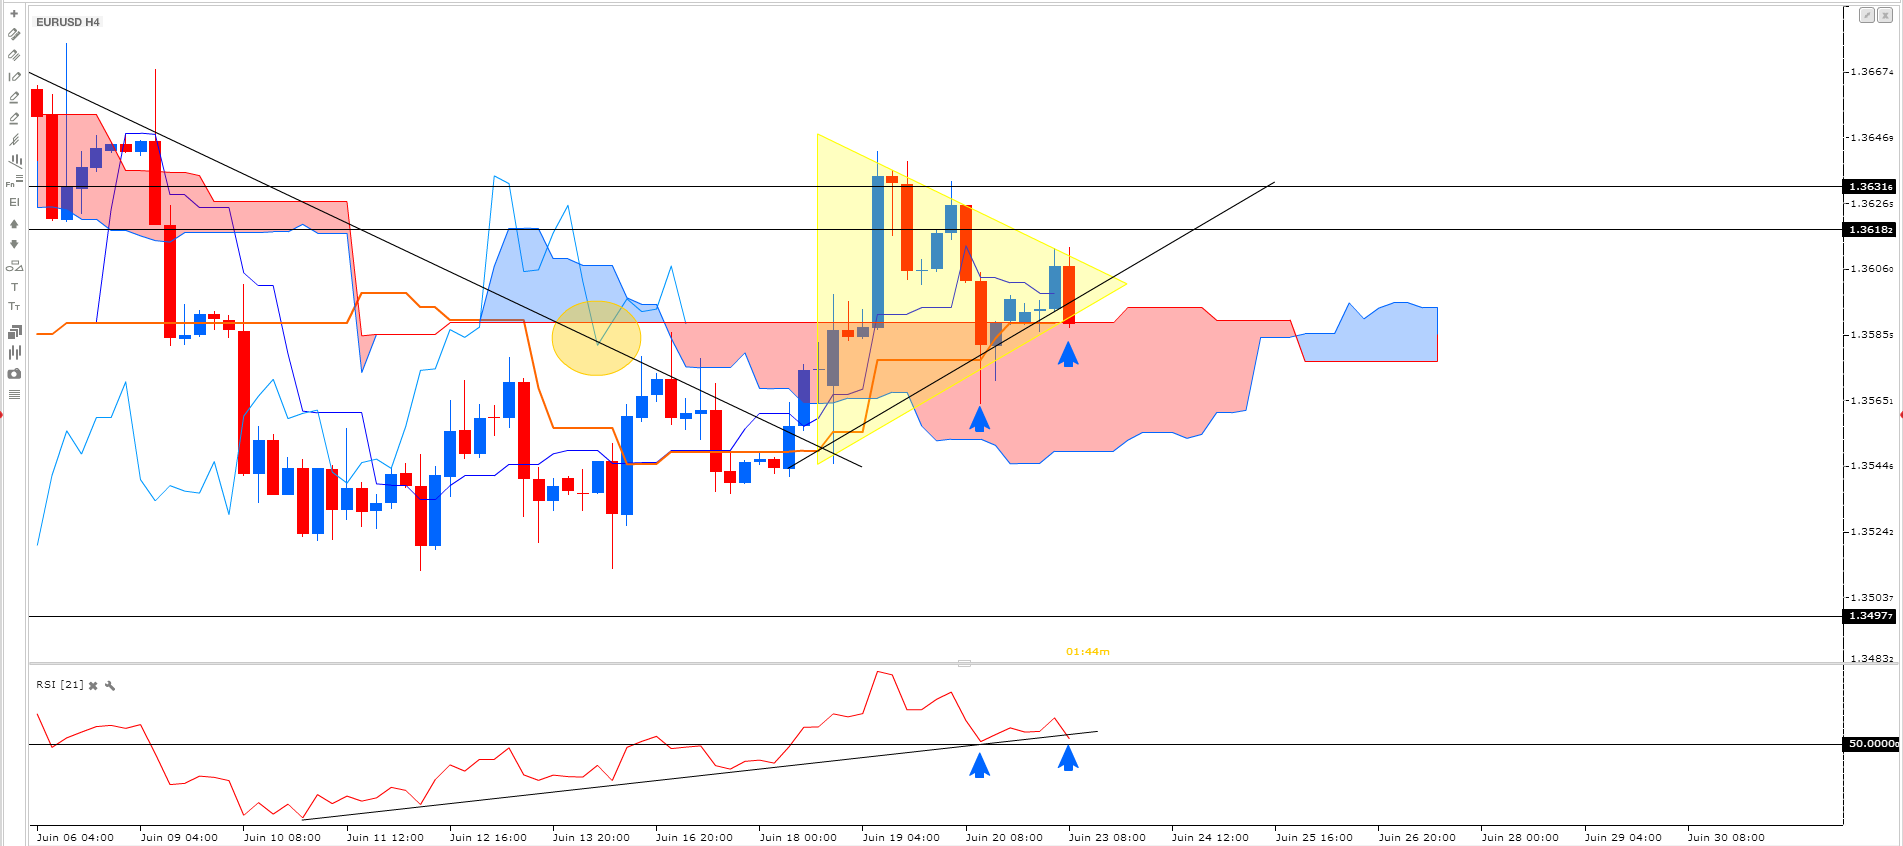Click the Juin 11 12:00 time label

point(385,837)
